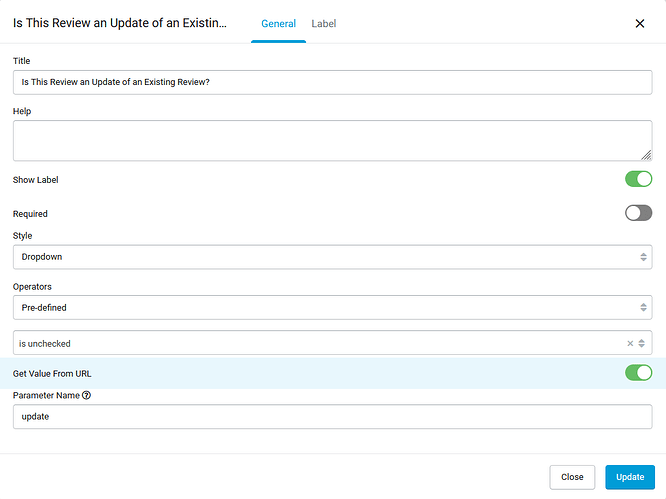Click the Close button in the footer
This screenshot has height=499, width=666.
coord(572,477)
